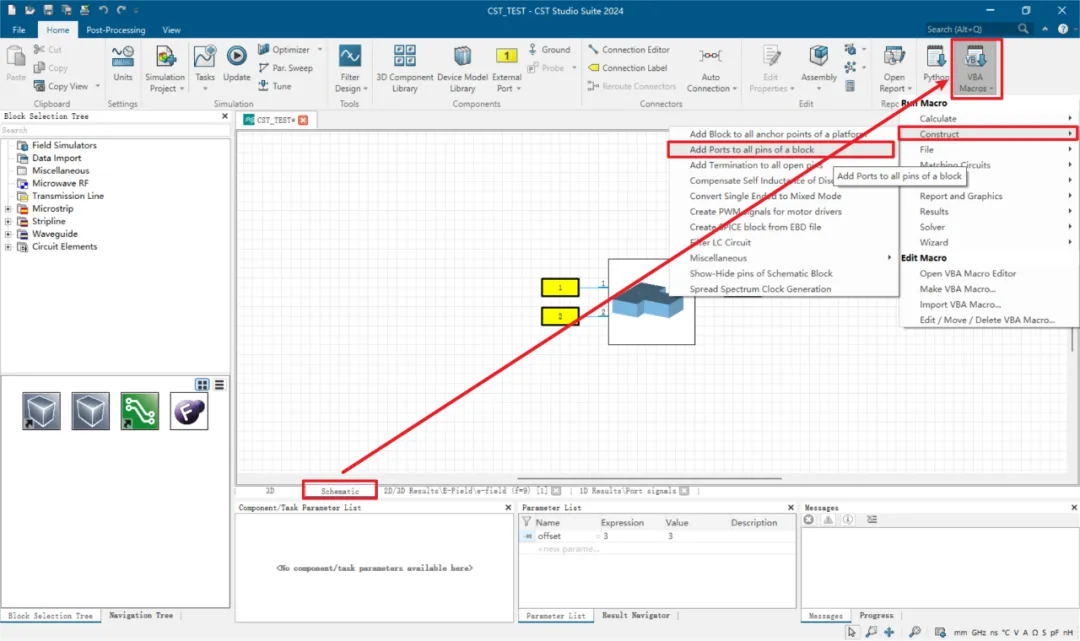The height and width of the screenshot is (641, 1080).
Task: Click the horizontal scrollbar under the schematic
Action: [x=649, y=479]
